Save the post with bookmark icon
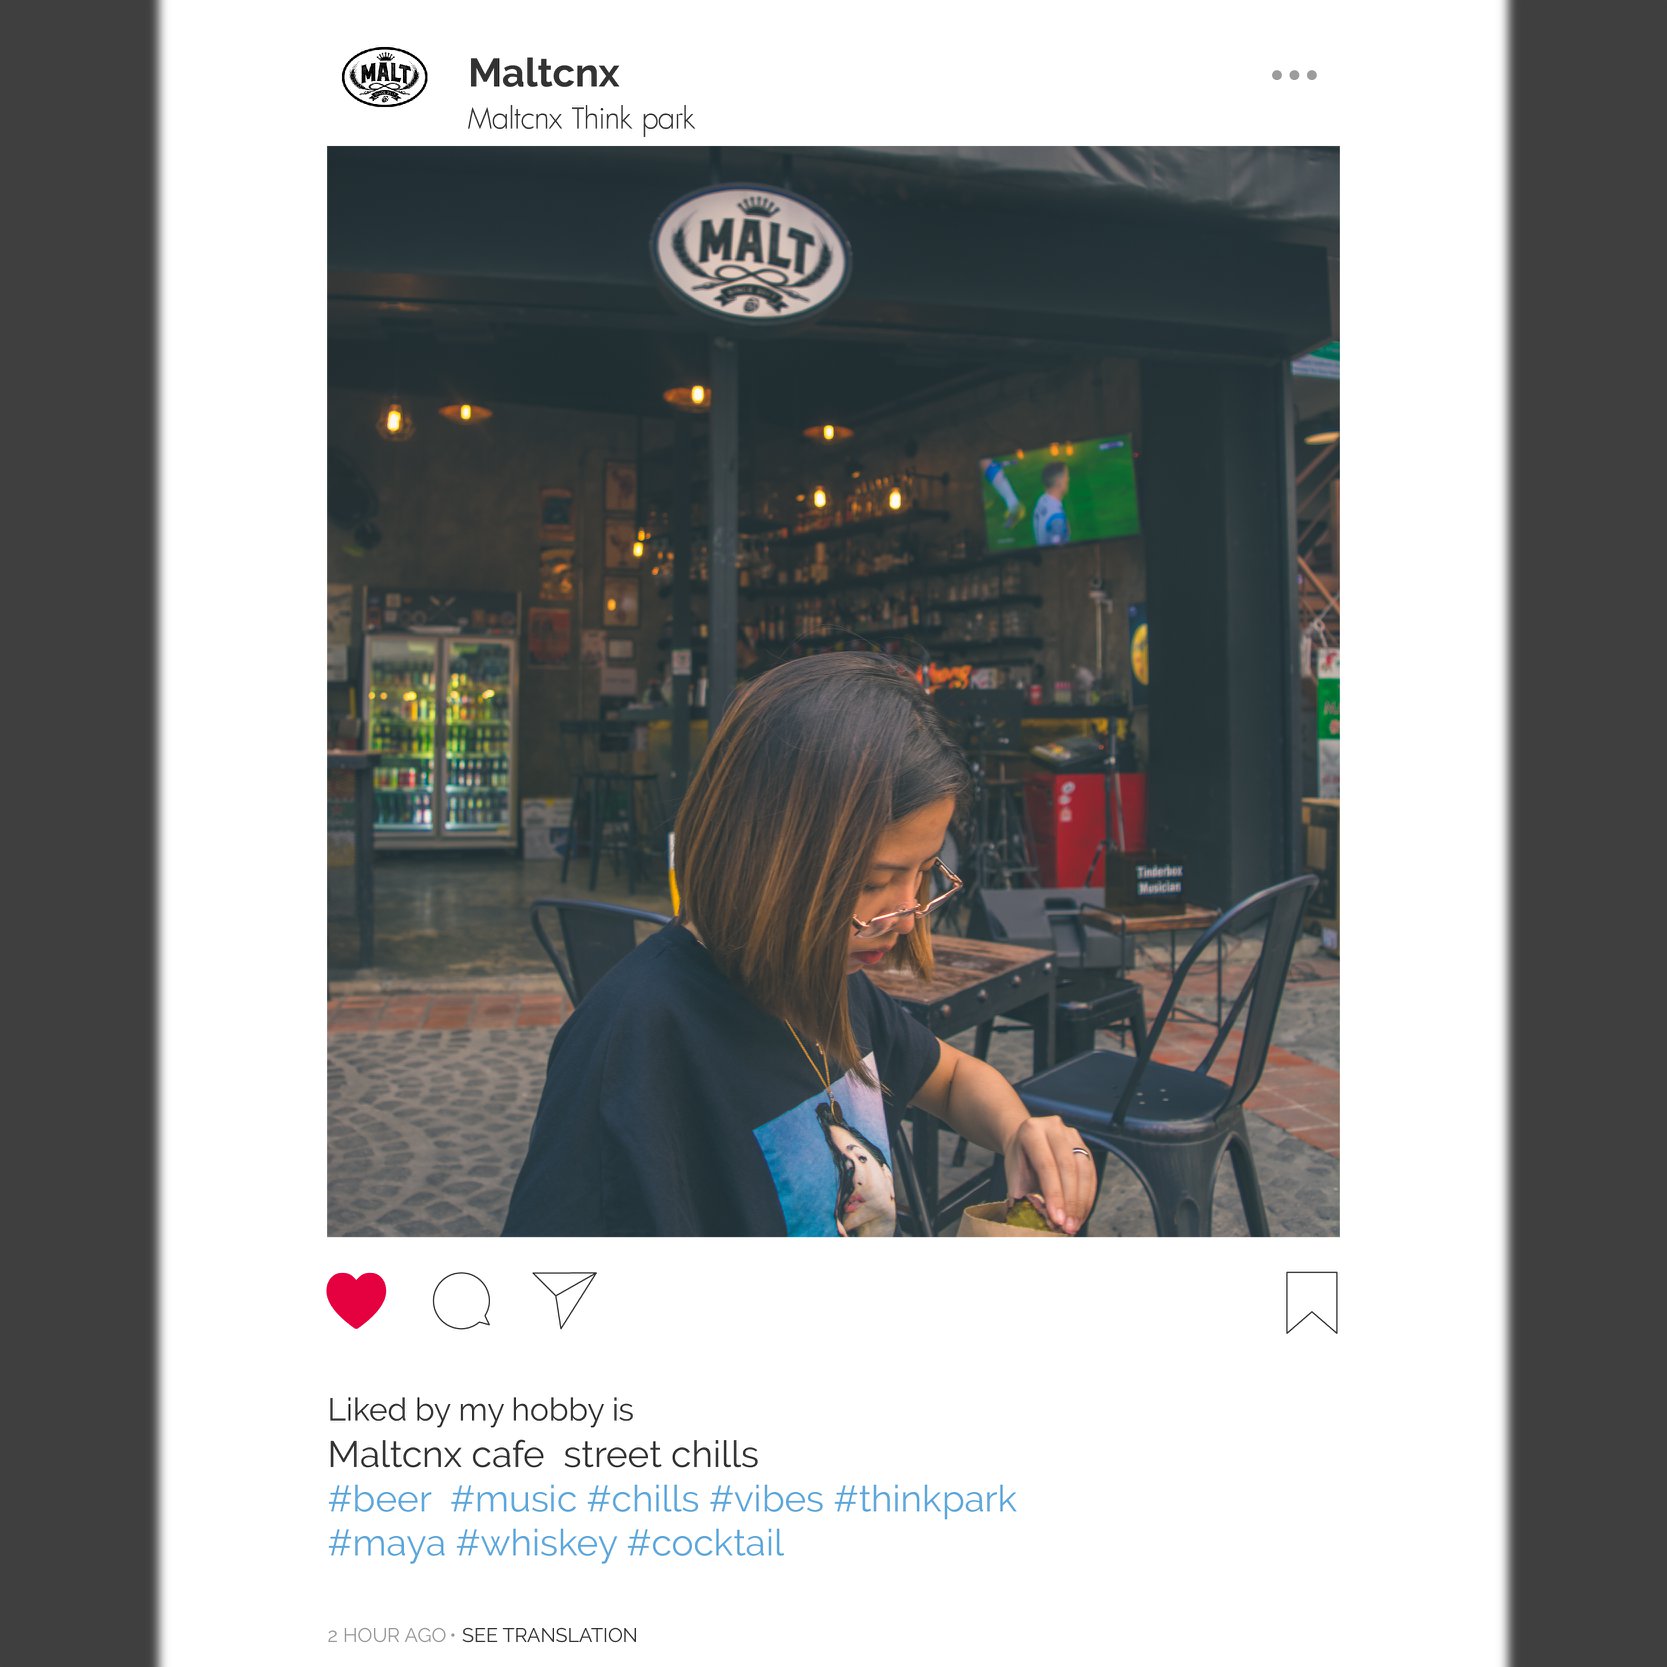The image size is (1667, 1667). [x=1311, y=1302]
